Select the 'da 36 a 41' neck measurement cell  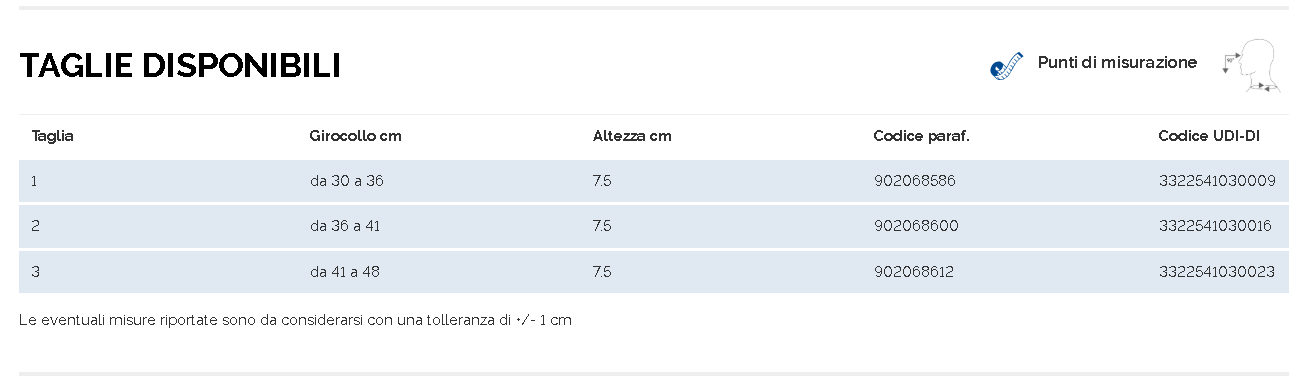pos(345,226)
